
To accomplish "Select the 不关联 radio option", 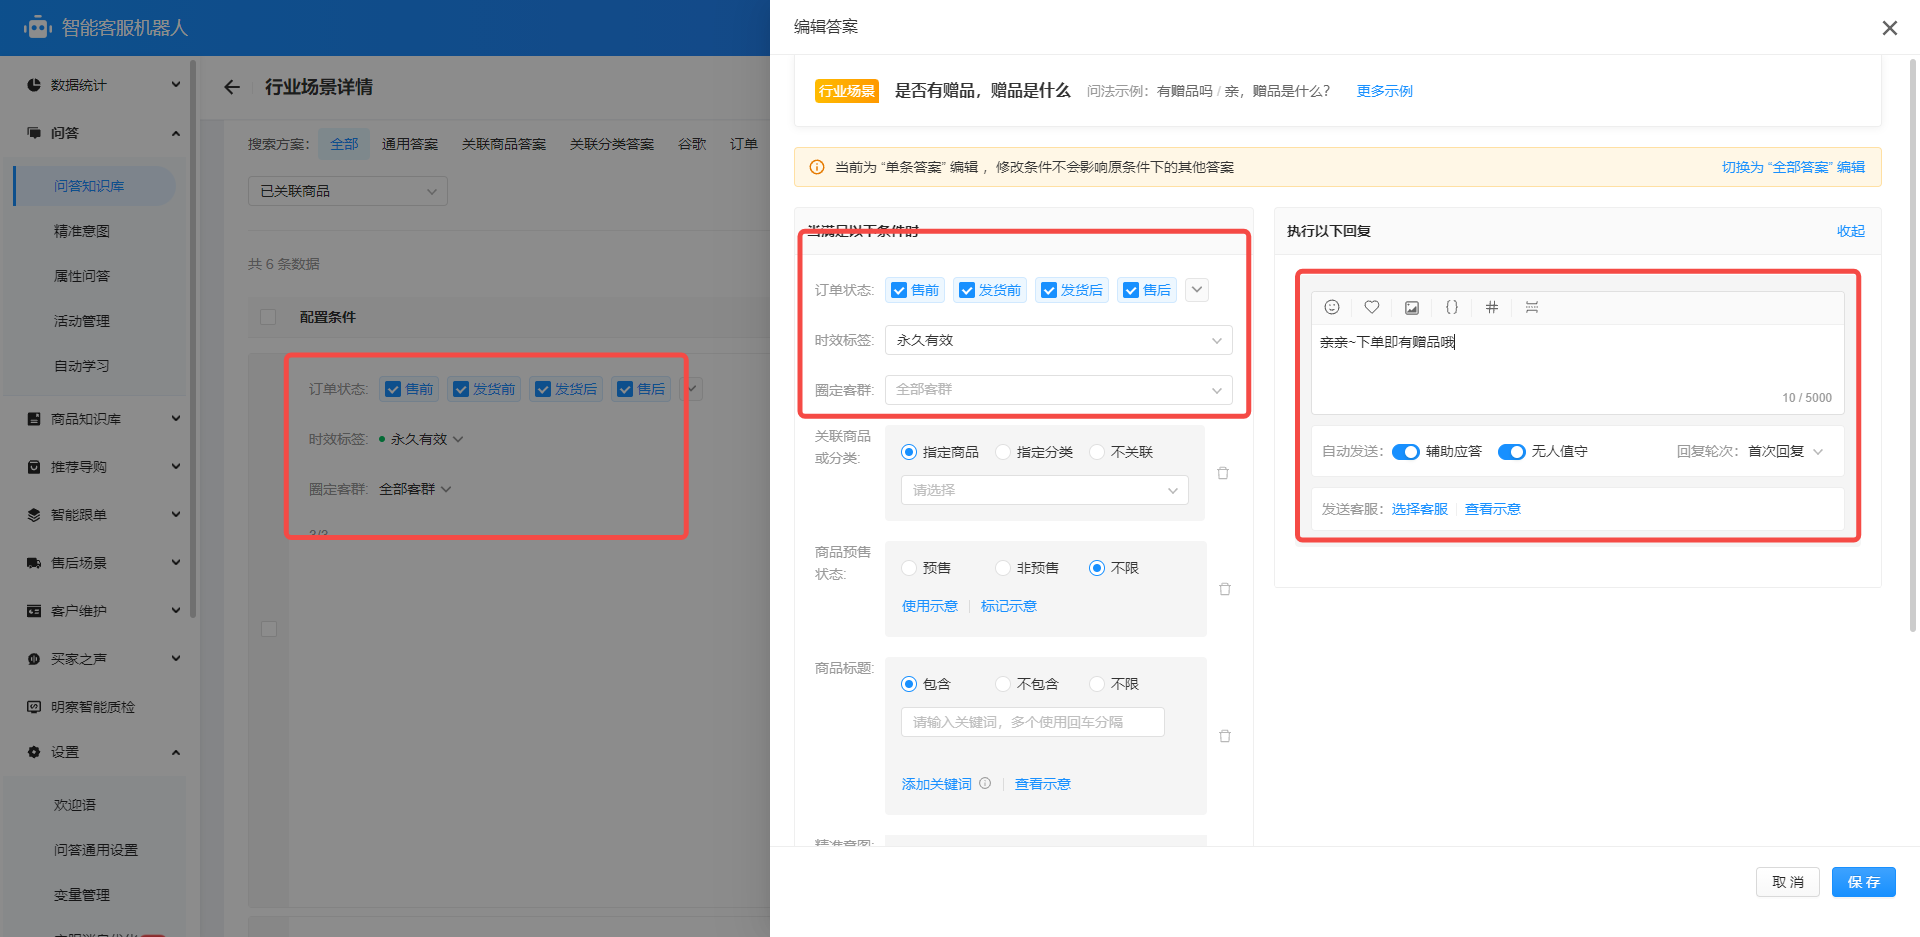I will 1097,452.
